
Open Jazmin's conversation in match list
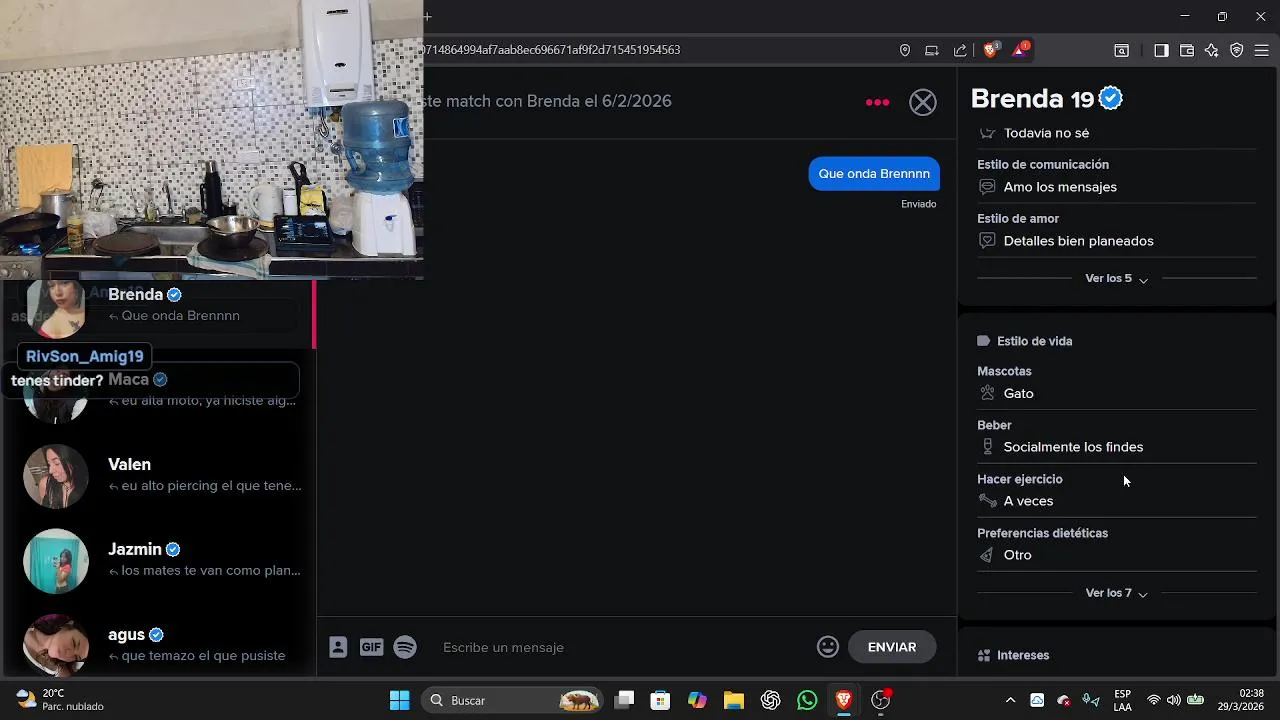pyautogui.click(x=160, y=560)
